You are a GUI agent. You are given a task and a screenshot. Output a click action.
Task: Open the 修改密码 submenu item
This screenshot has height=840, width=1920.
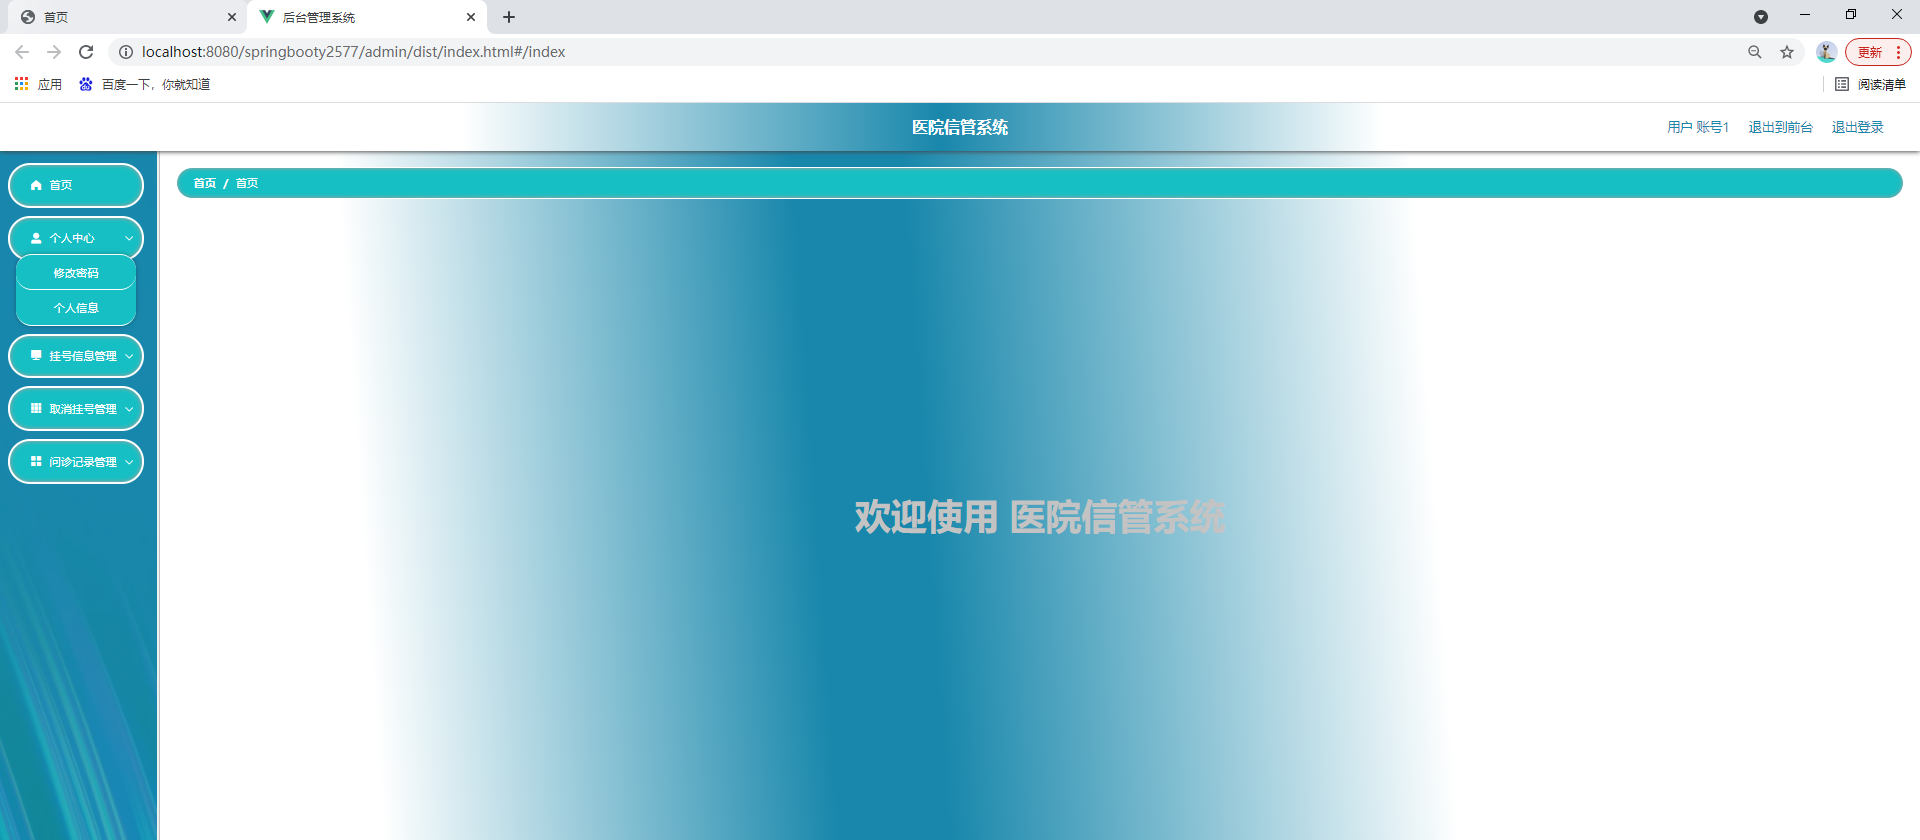[x=76, y=273]
